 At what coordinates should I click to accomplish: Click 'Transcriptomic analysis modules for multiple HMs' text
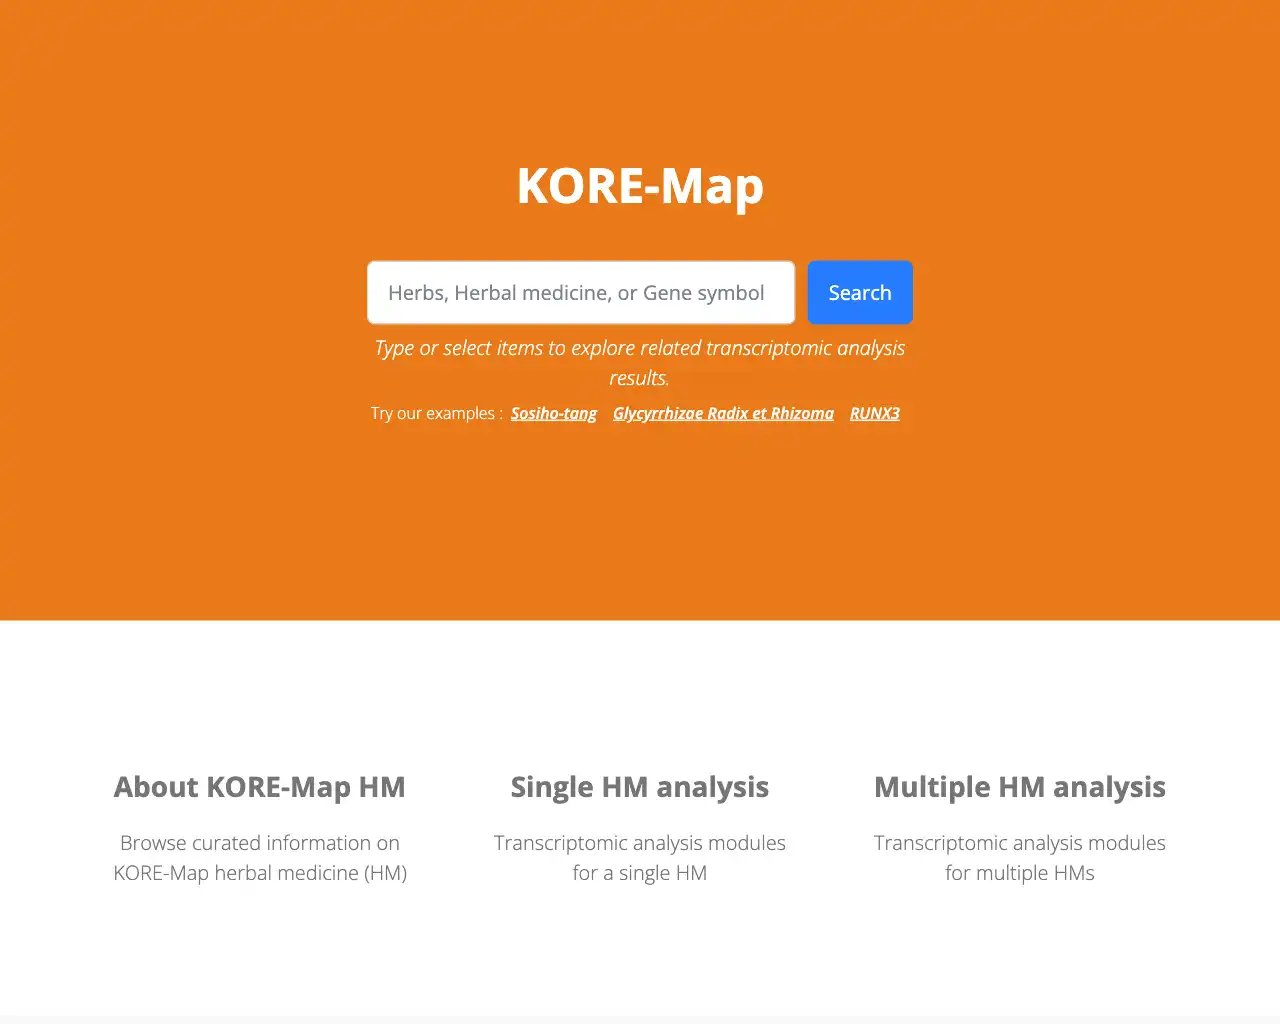click(1020, 858)
